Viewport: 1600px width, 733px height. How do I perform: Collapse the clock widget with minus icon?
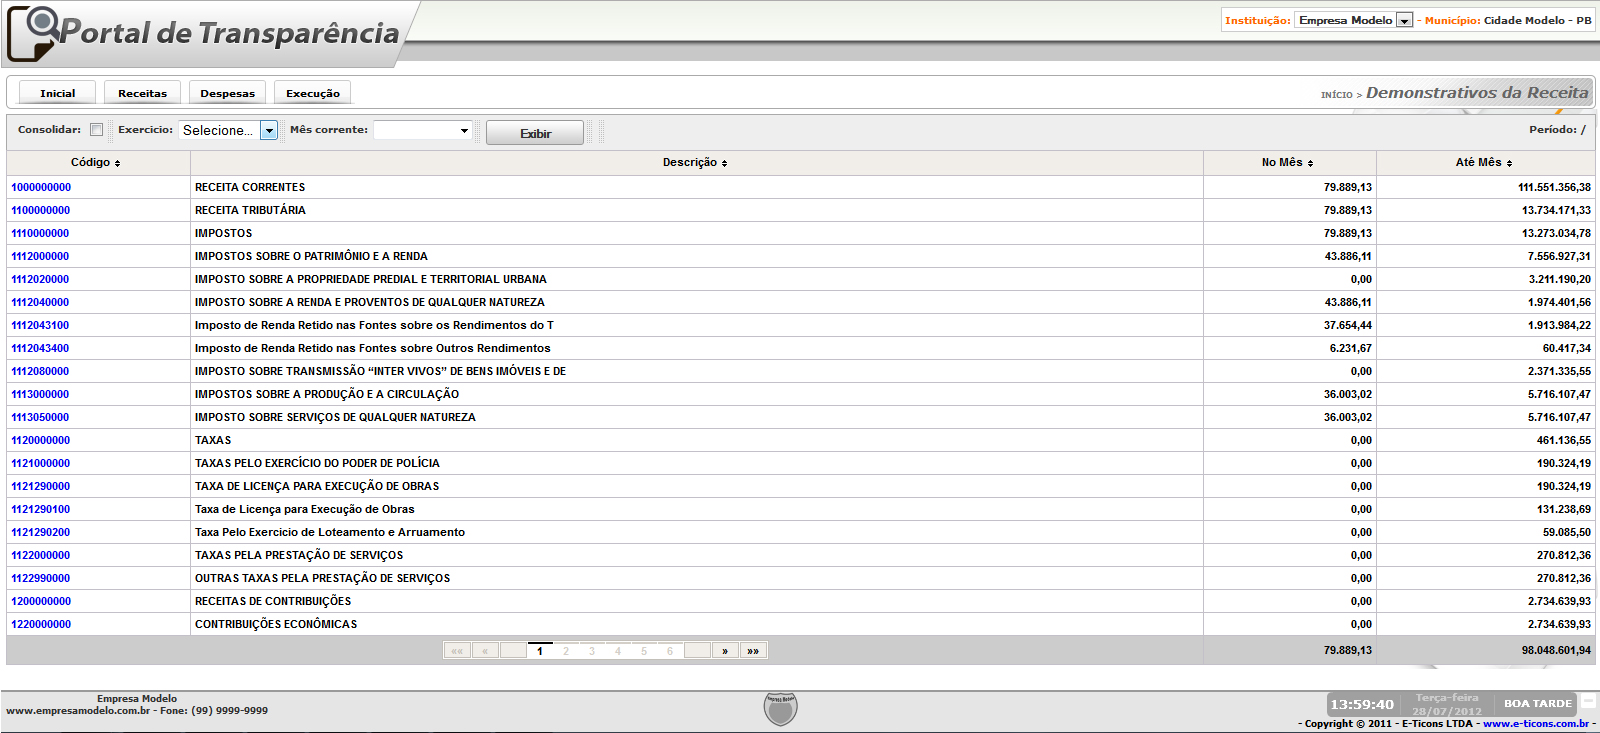coord(1587,703)
